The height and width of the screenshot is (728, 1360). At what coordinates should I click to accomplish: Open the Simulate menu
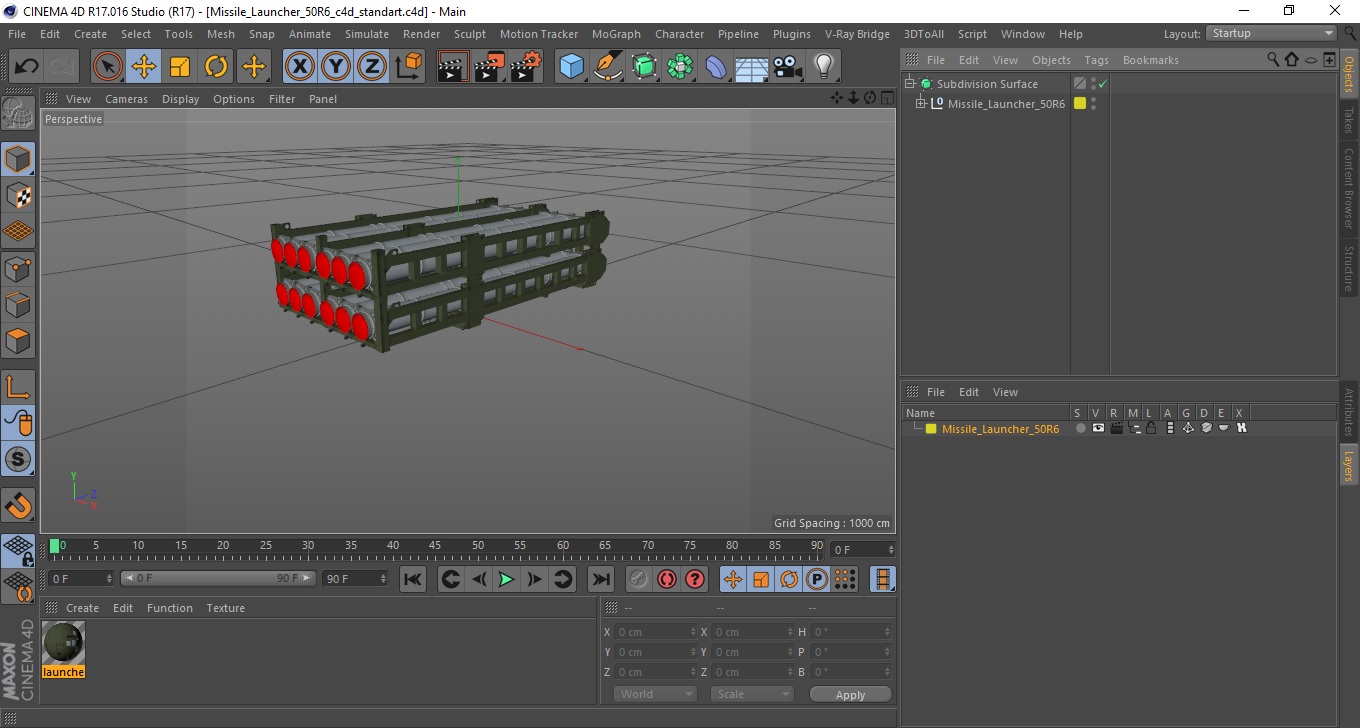(366, 34)
